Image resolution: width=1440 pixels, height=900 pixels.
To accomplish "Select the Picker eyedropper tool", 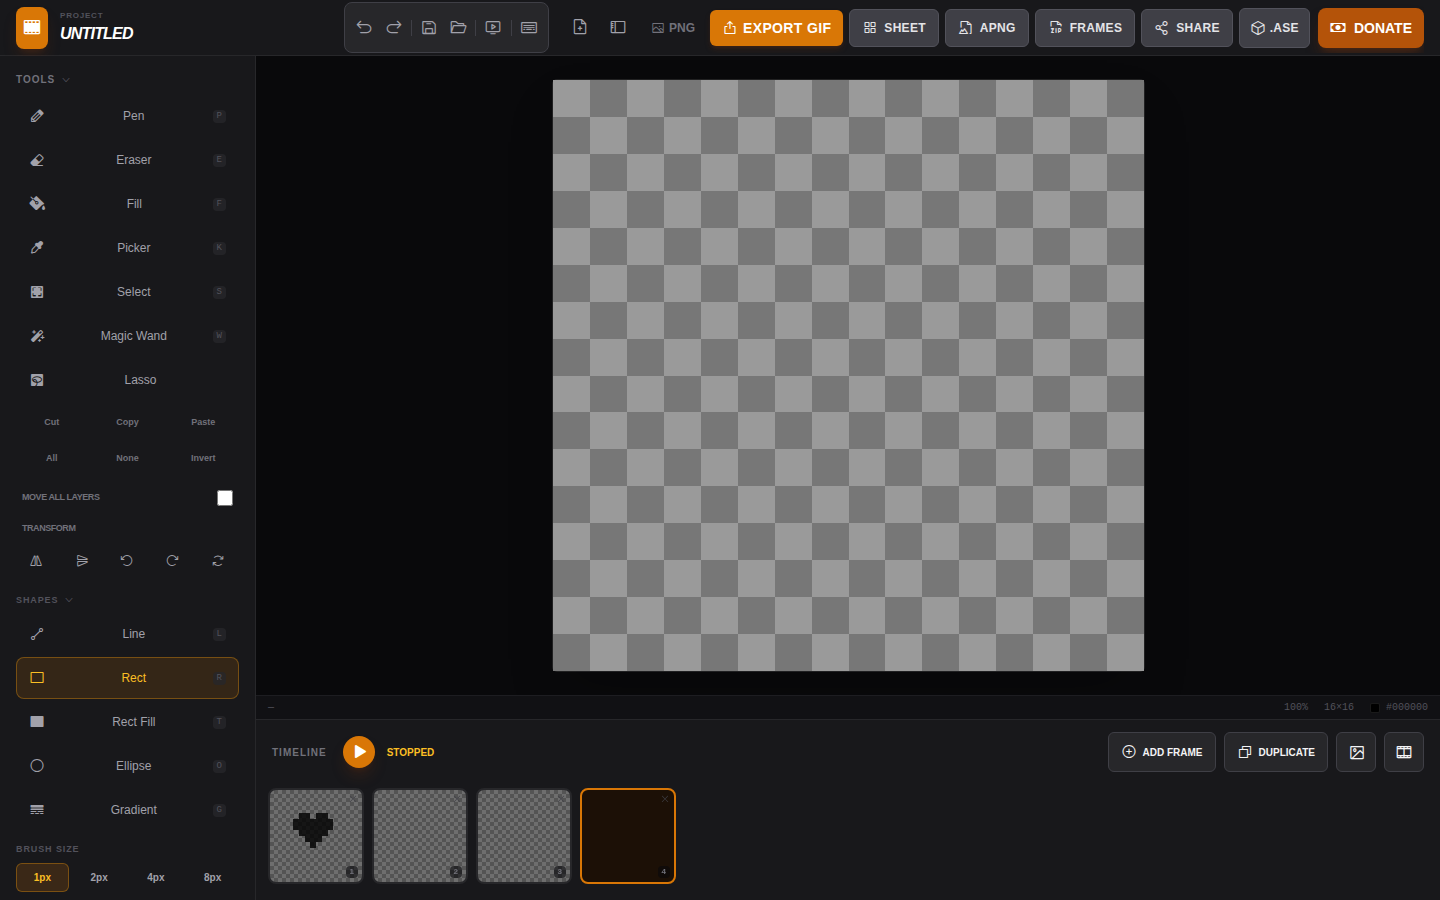I will 127,248.
